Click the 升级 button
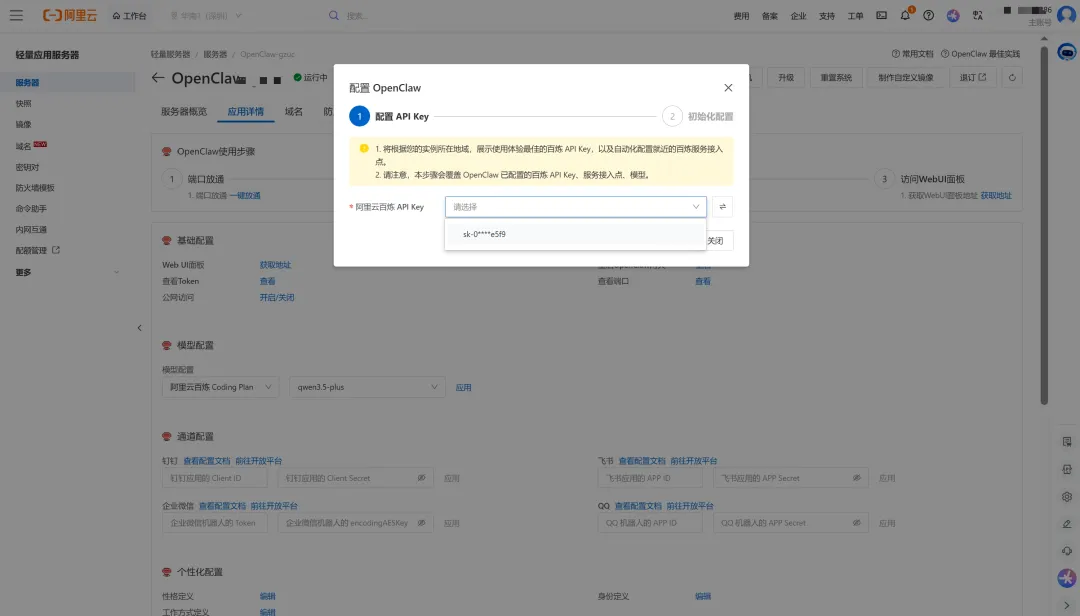Image resolution: width=1080 pixels, height=616 pixels. (786, 77)
